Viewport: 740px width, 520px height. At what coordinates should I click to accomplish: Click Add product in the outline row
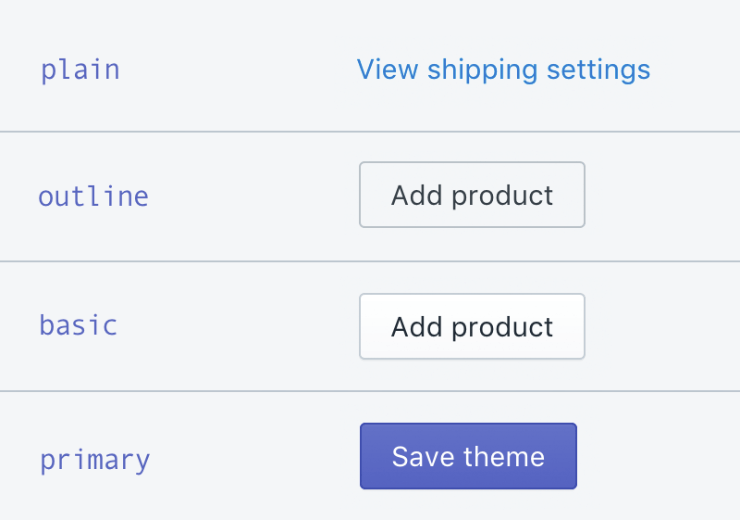[x=472, y=195]
